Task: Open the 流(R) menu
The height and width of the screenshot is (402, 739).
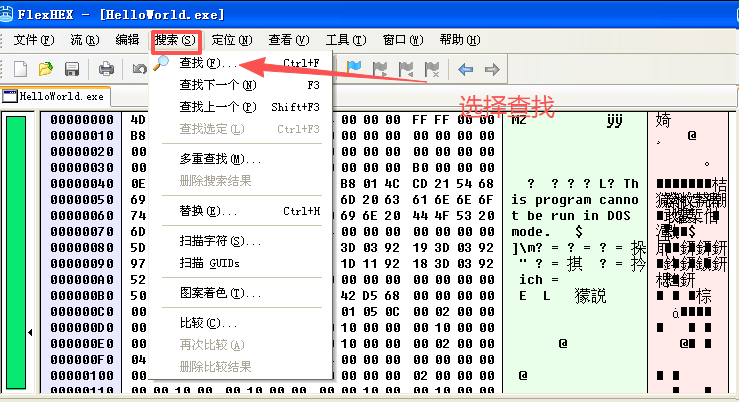Action: [85, 40]
